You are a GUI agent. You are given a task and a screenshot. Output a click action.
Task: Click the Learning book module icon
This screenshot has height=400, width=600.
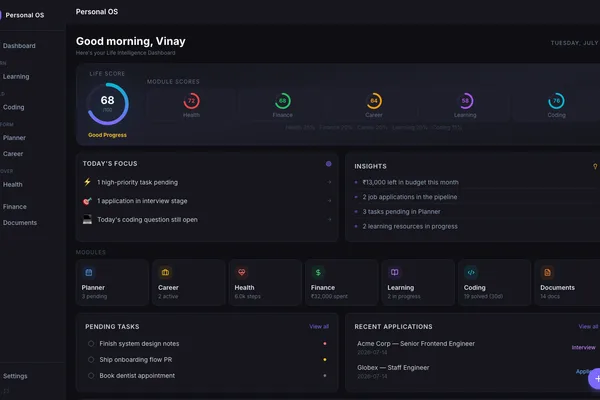395,273
